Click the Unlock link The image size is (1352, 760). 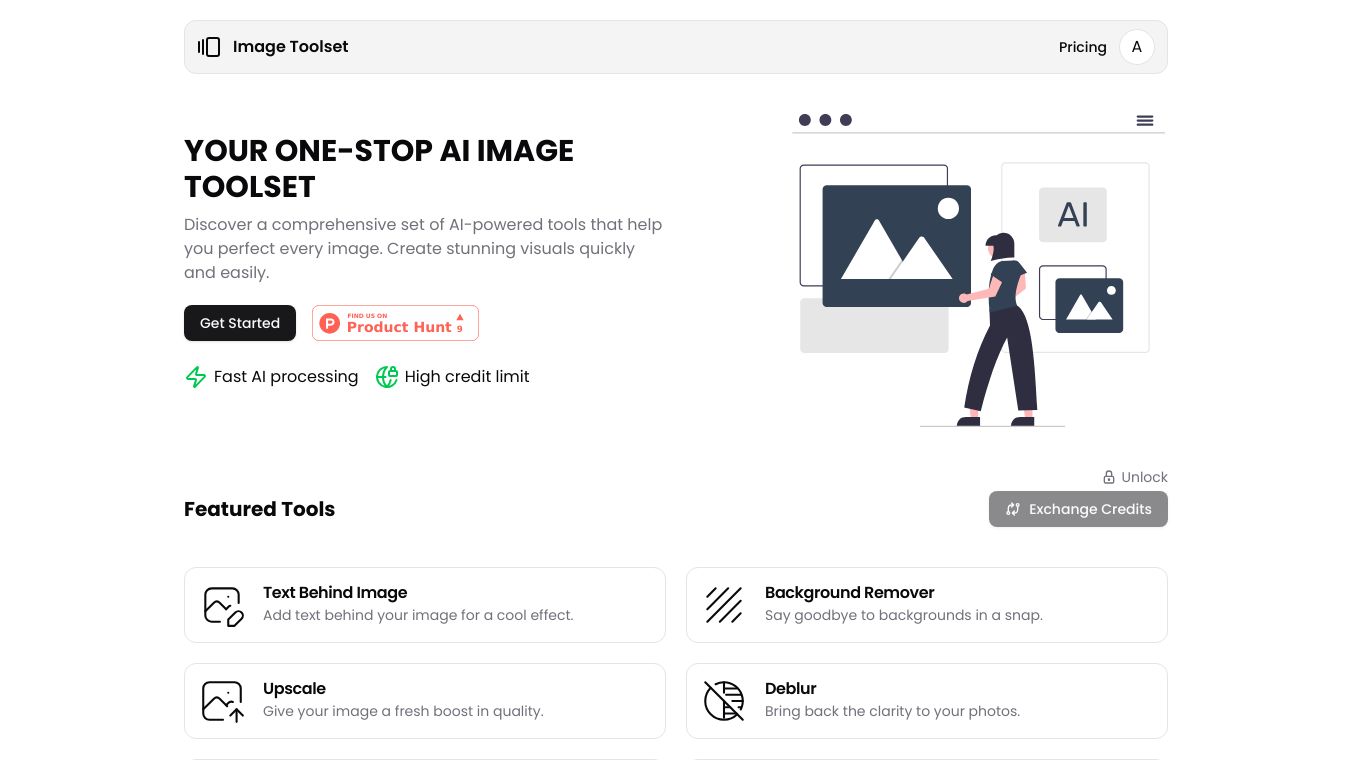[x=1135, y=477]
